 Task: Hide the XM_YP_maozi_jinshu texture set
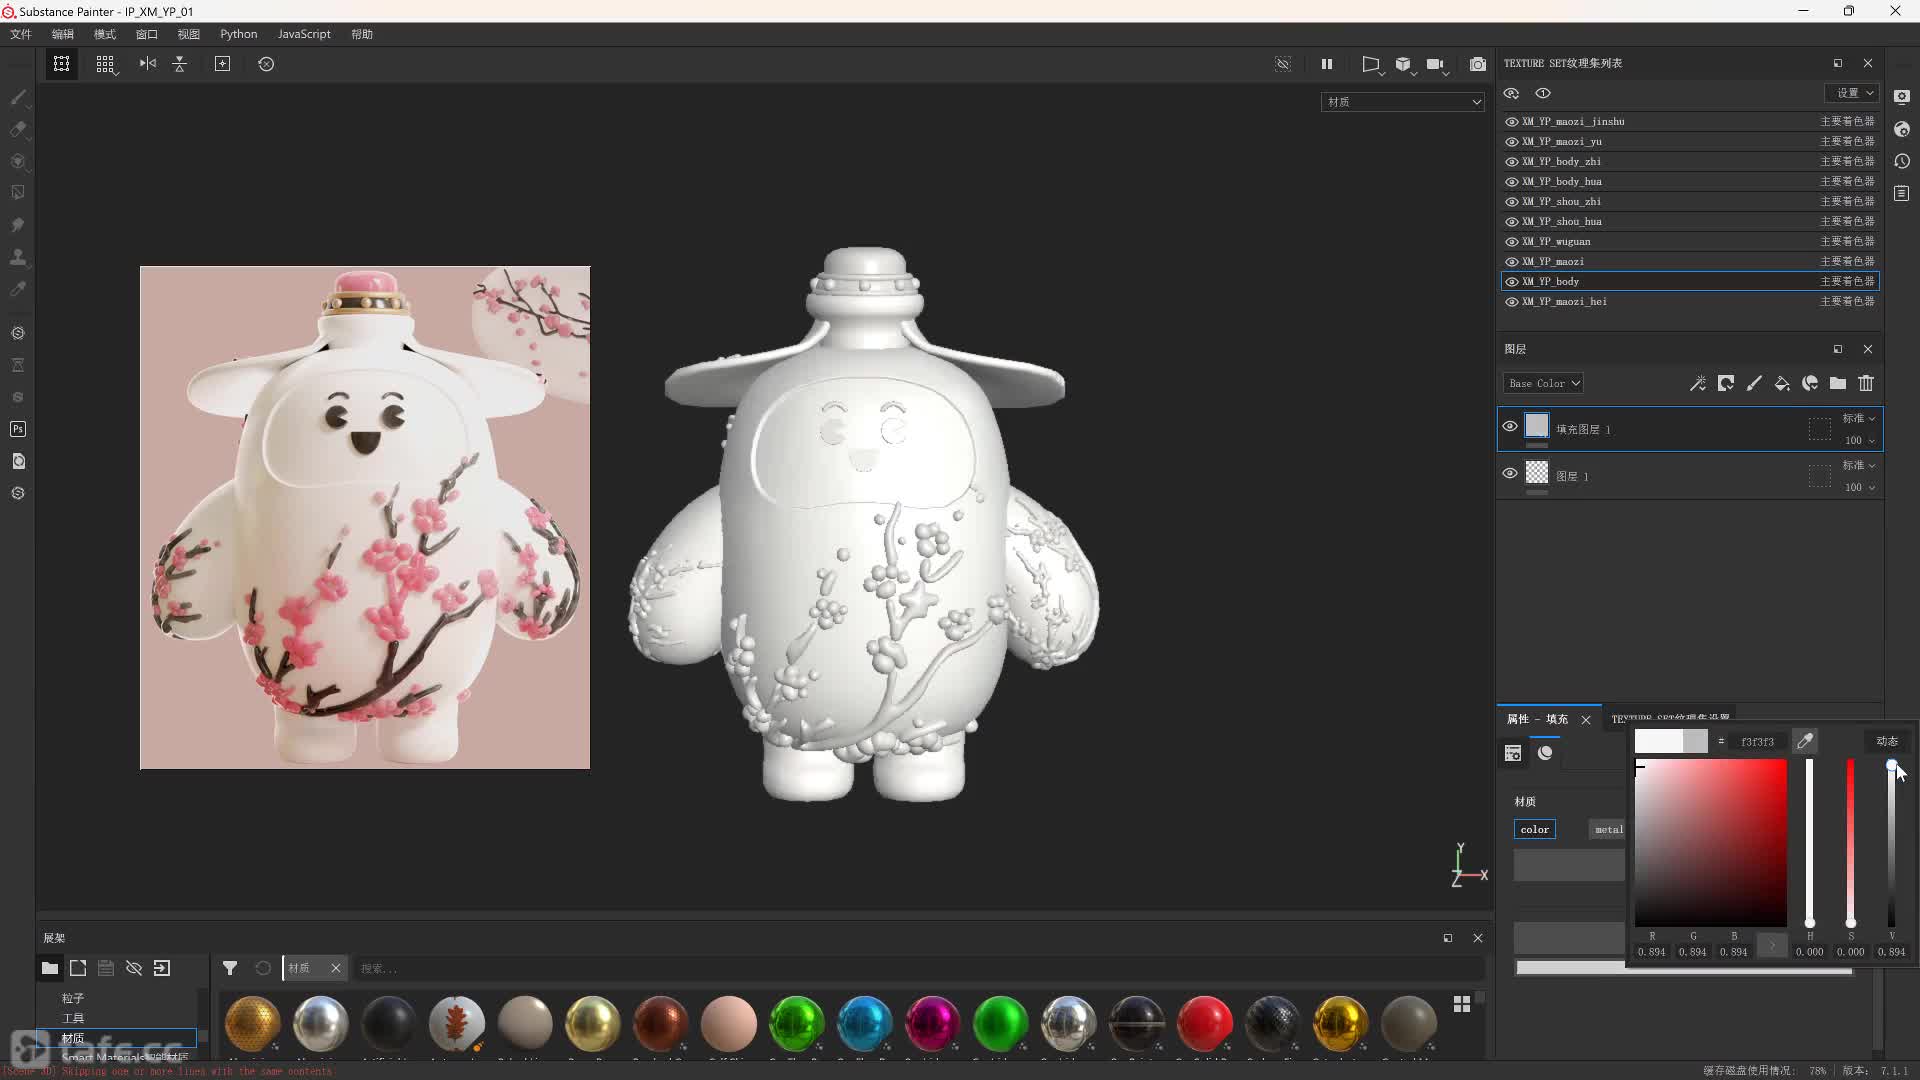pos(1511,122)
